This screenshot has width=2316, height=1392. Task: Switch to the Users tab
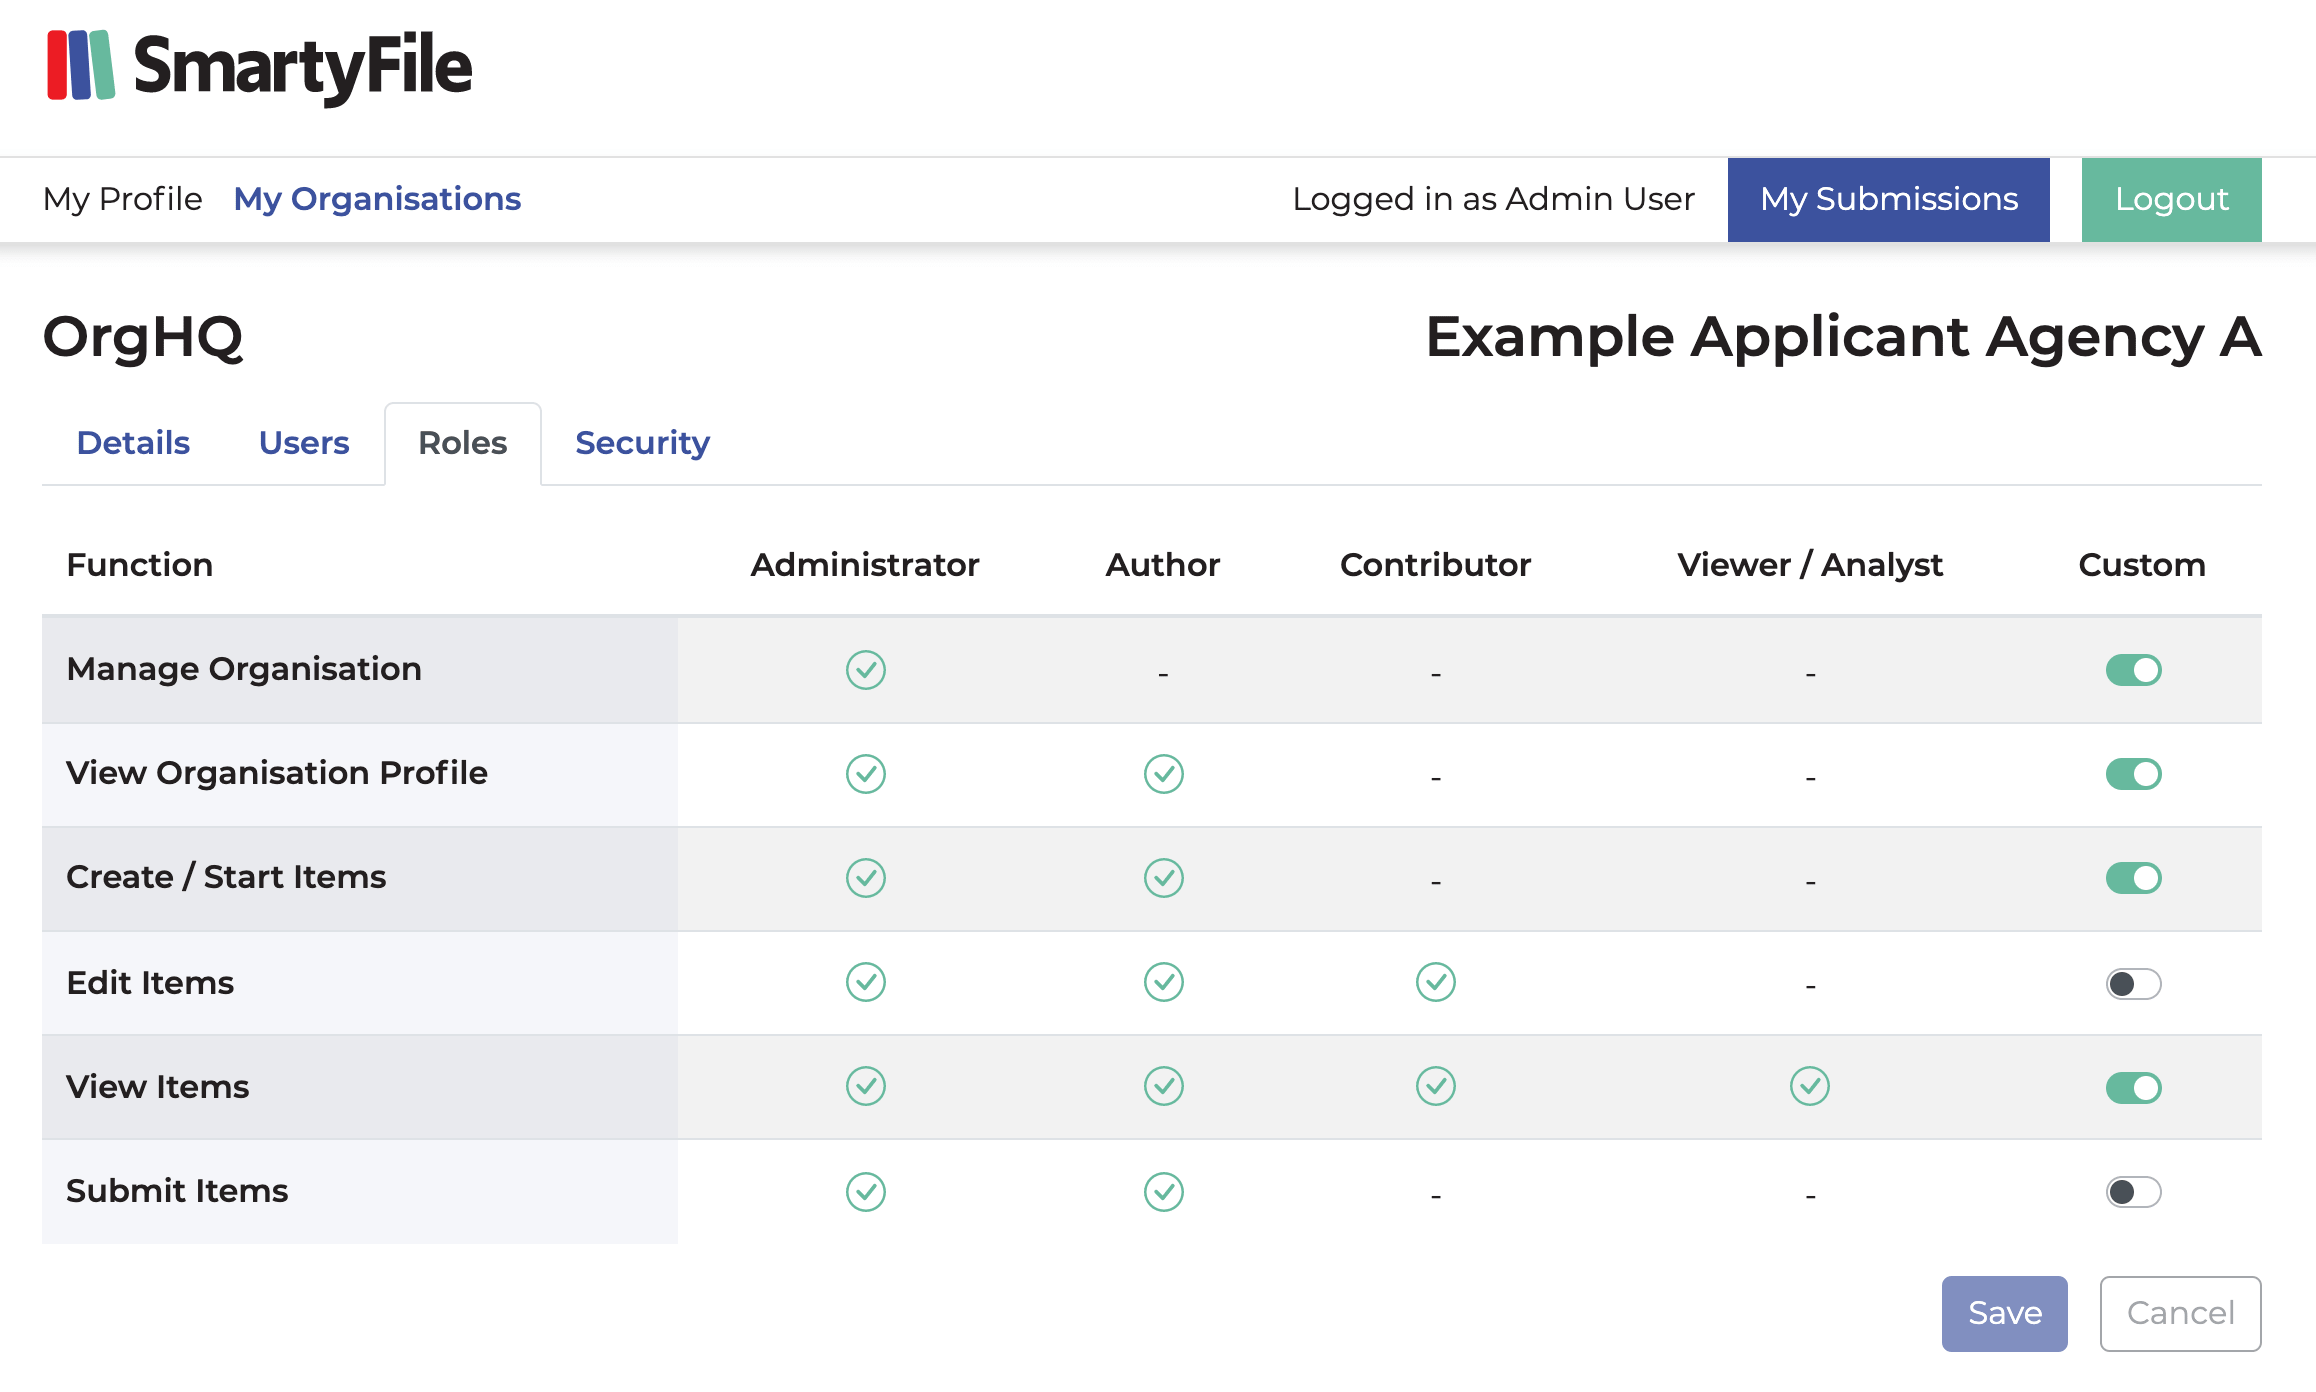click(x=303, y=442)
